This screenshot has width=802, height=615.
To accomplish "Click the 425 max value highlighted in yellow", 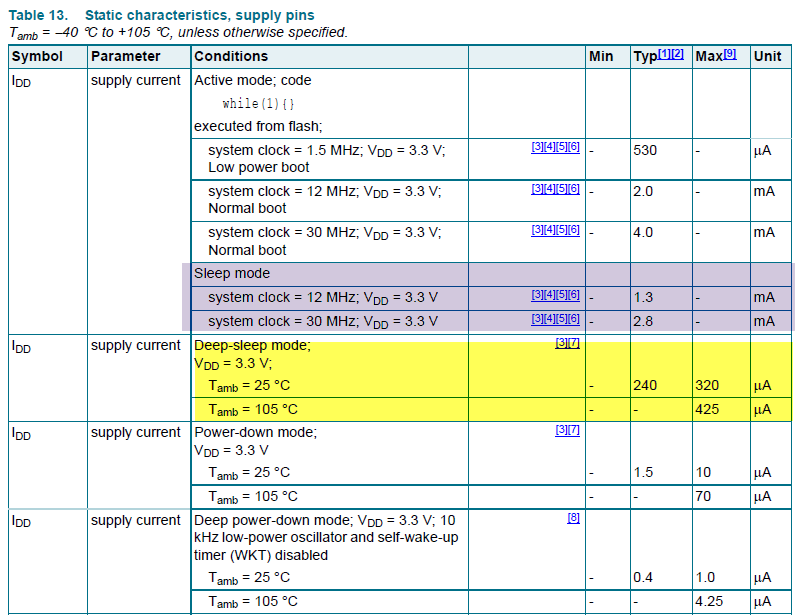I will (707, 409).
